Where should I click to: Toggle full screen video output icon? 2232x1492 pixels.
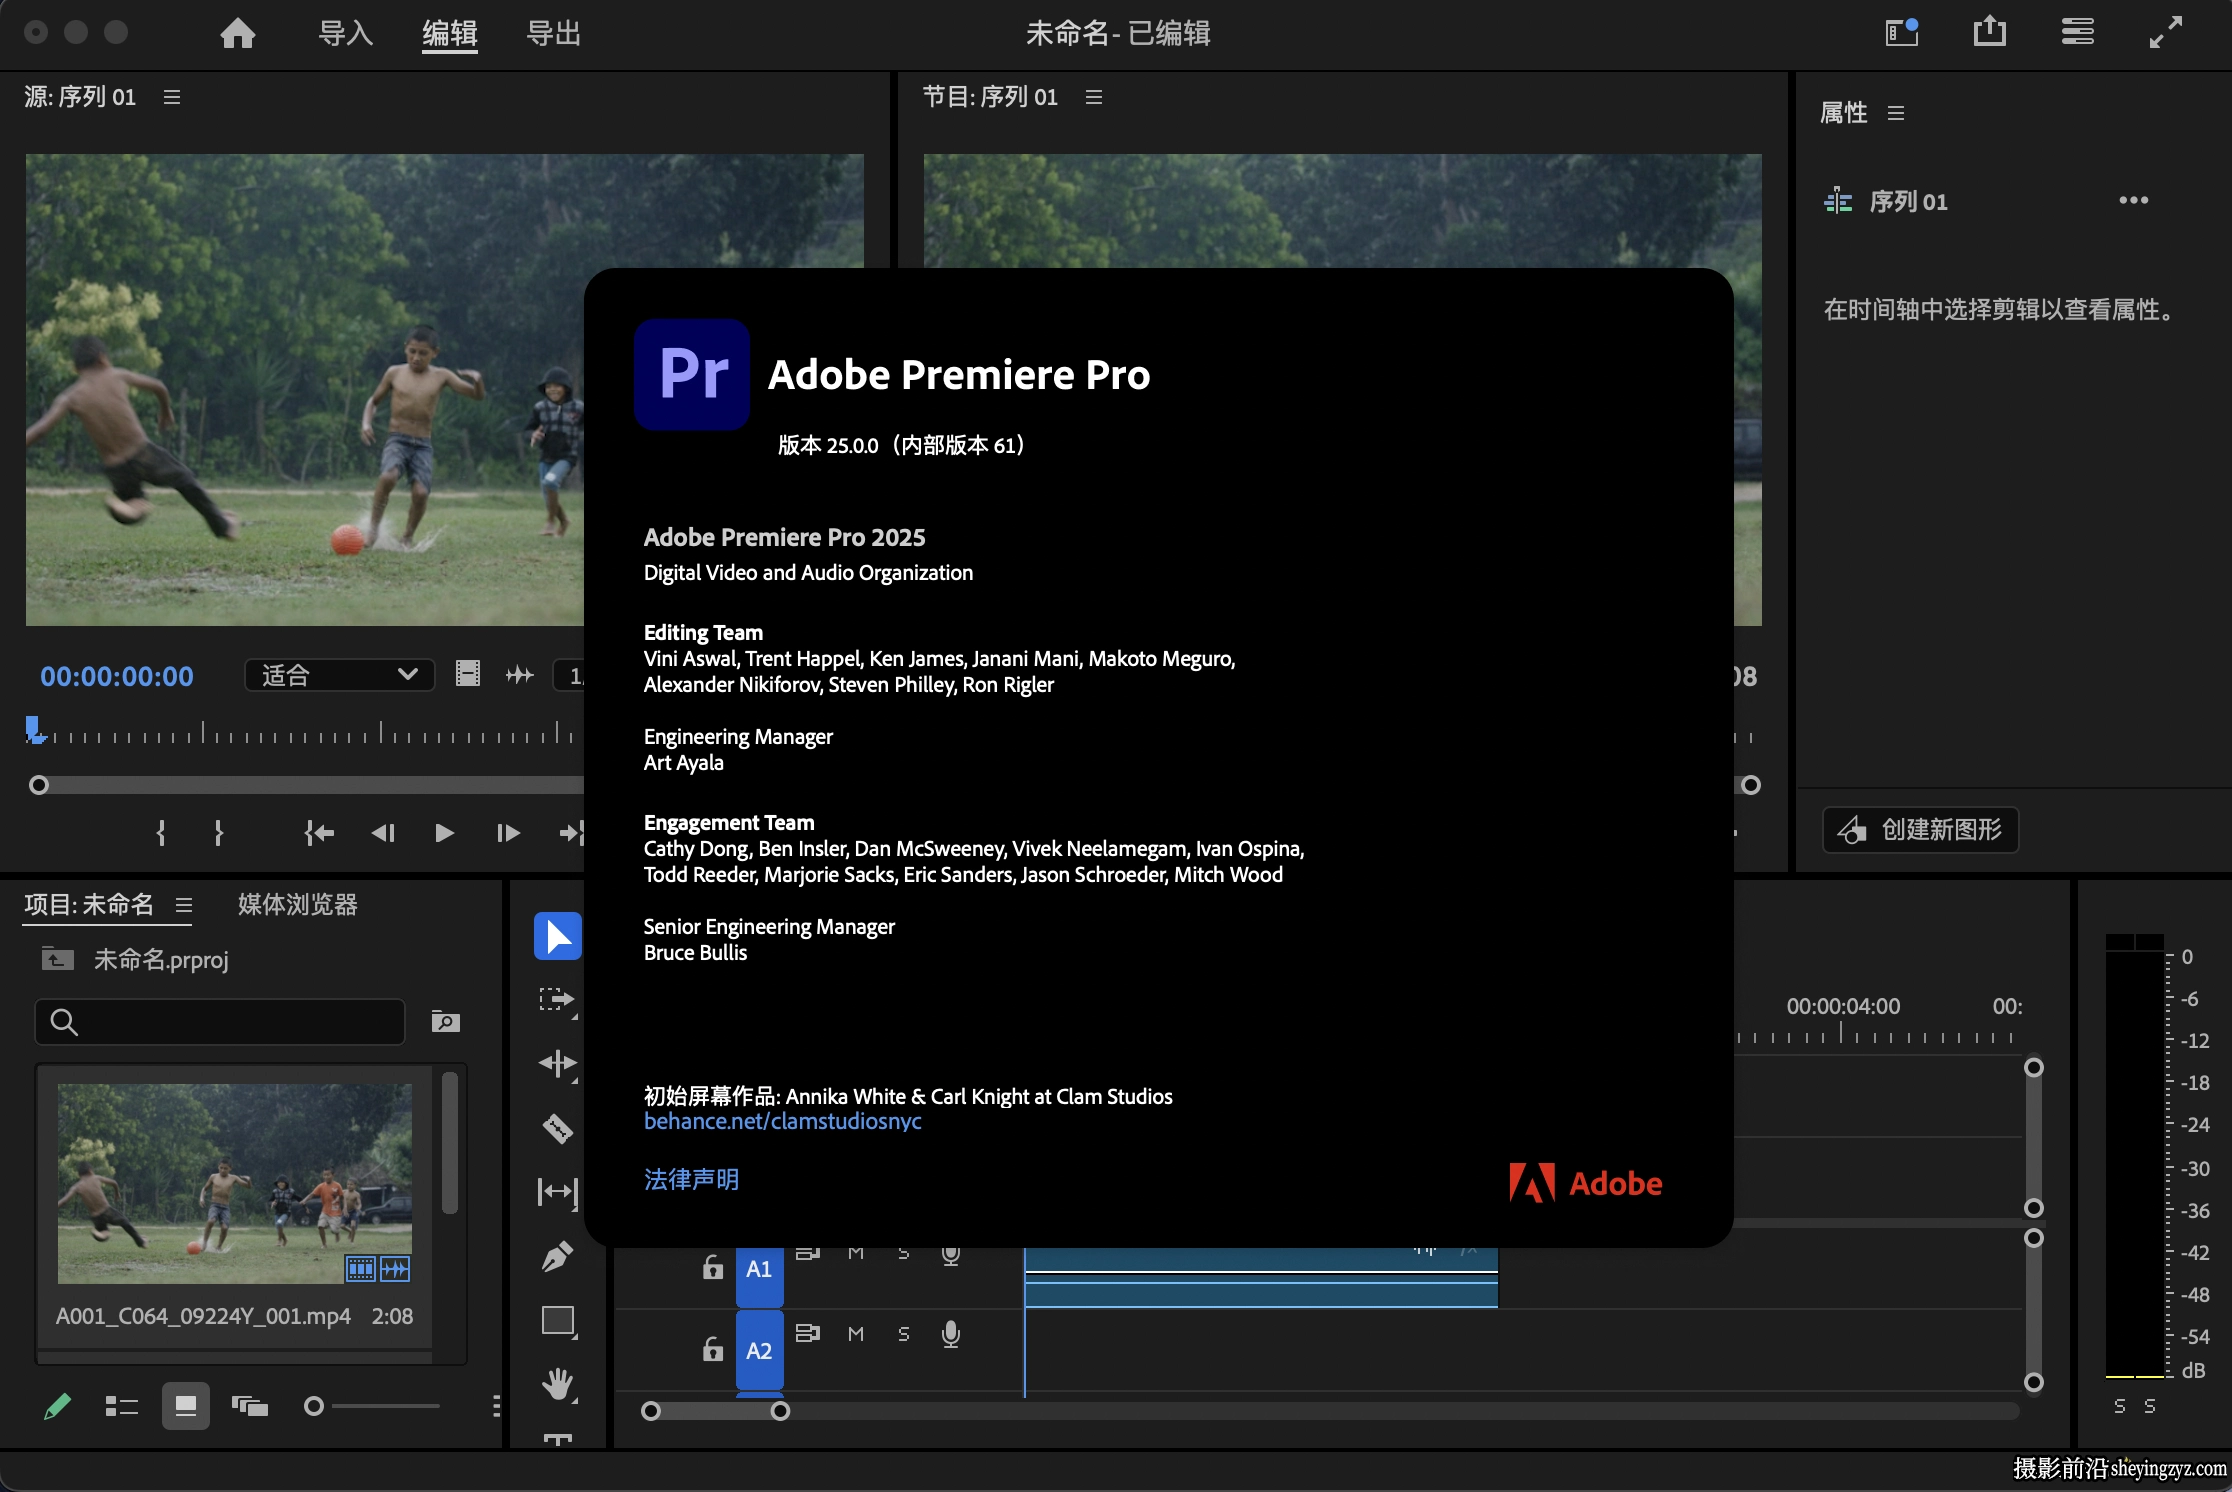pyautogui.click(x=2166, y=32)
